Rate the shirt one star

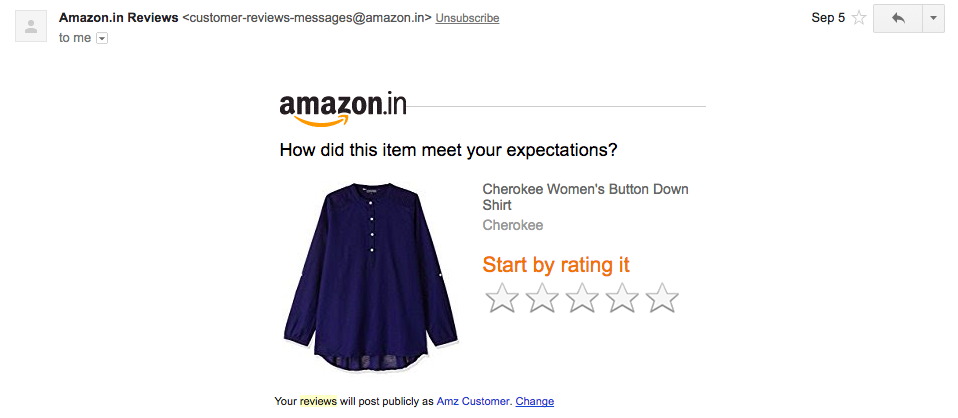(x=502, y=298)
